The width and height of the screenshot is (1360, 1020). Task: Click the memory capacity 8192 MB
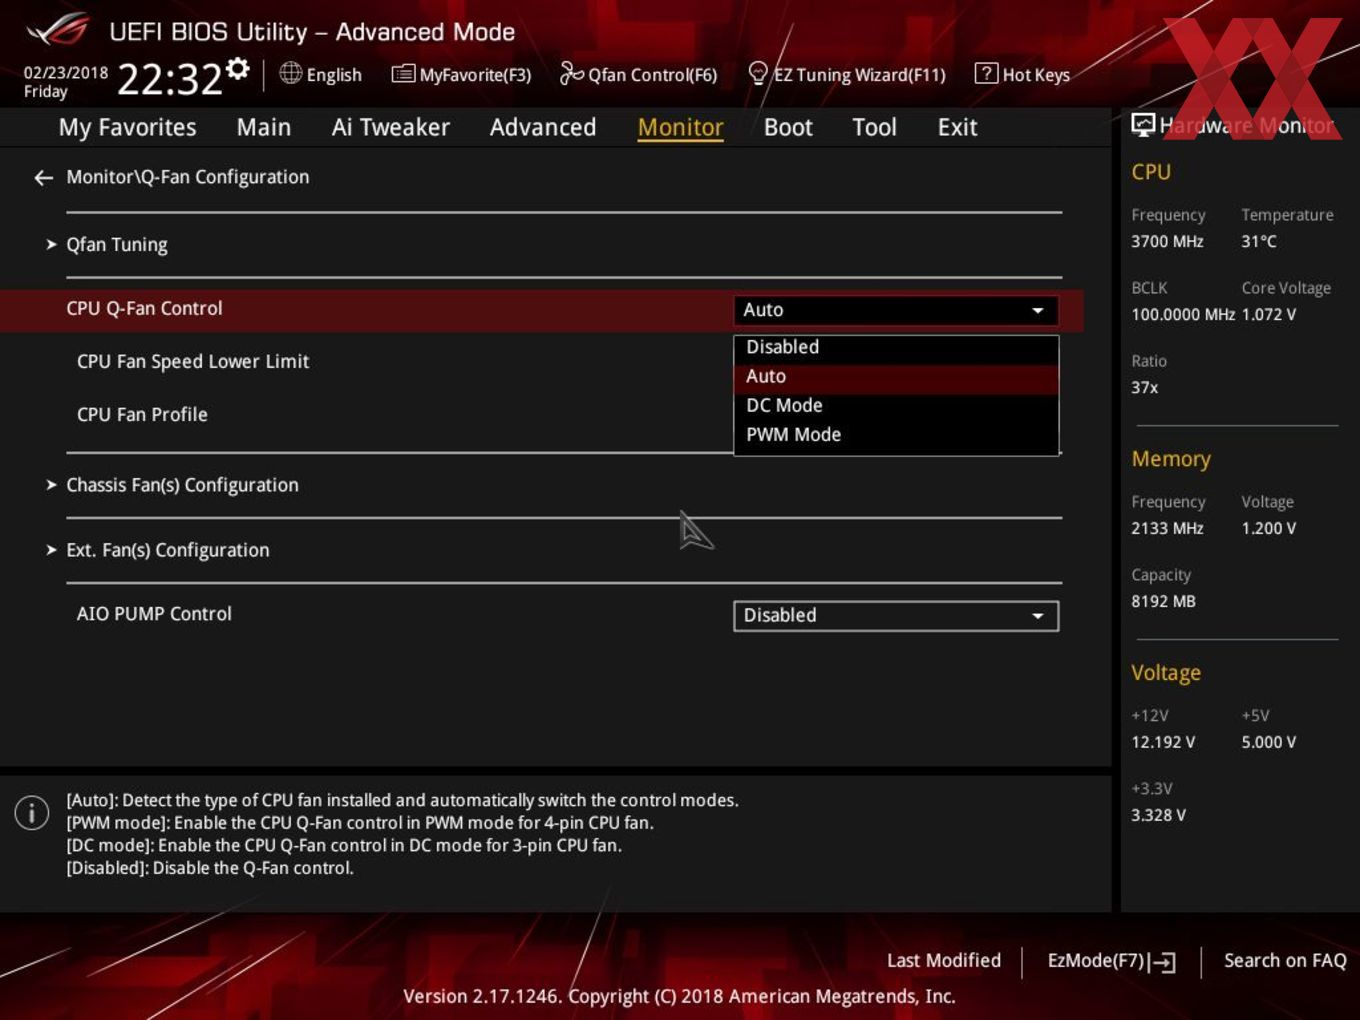[x=1163, y=601]
